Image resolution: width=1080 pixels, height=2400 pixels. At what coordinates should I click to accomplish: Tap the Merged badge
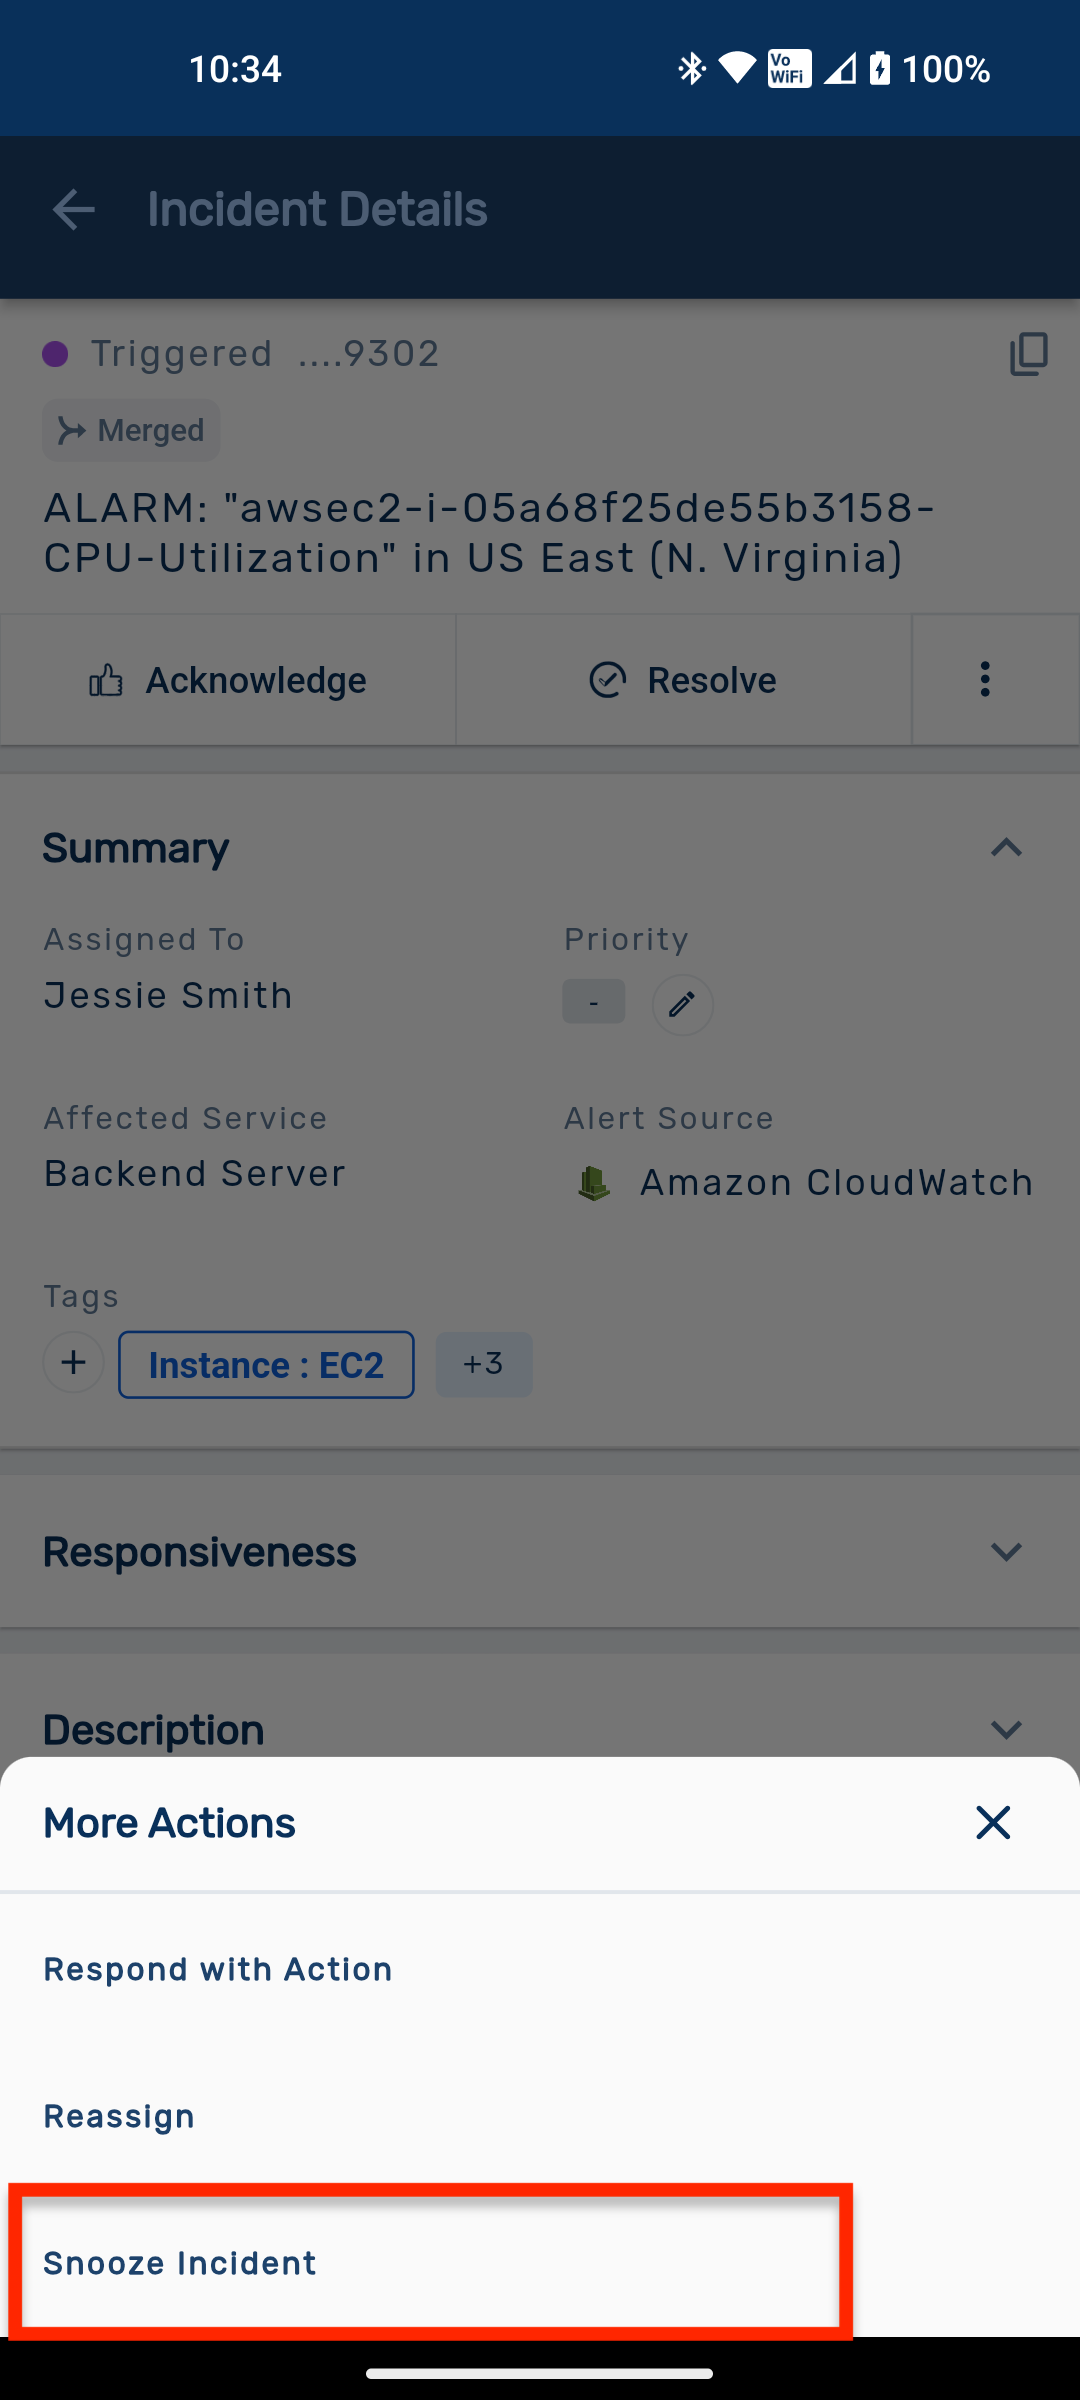click(131, 430)
